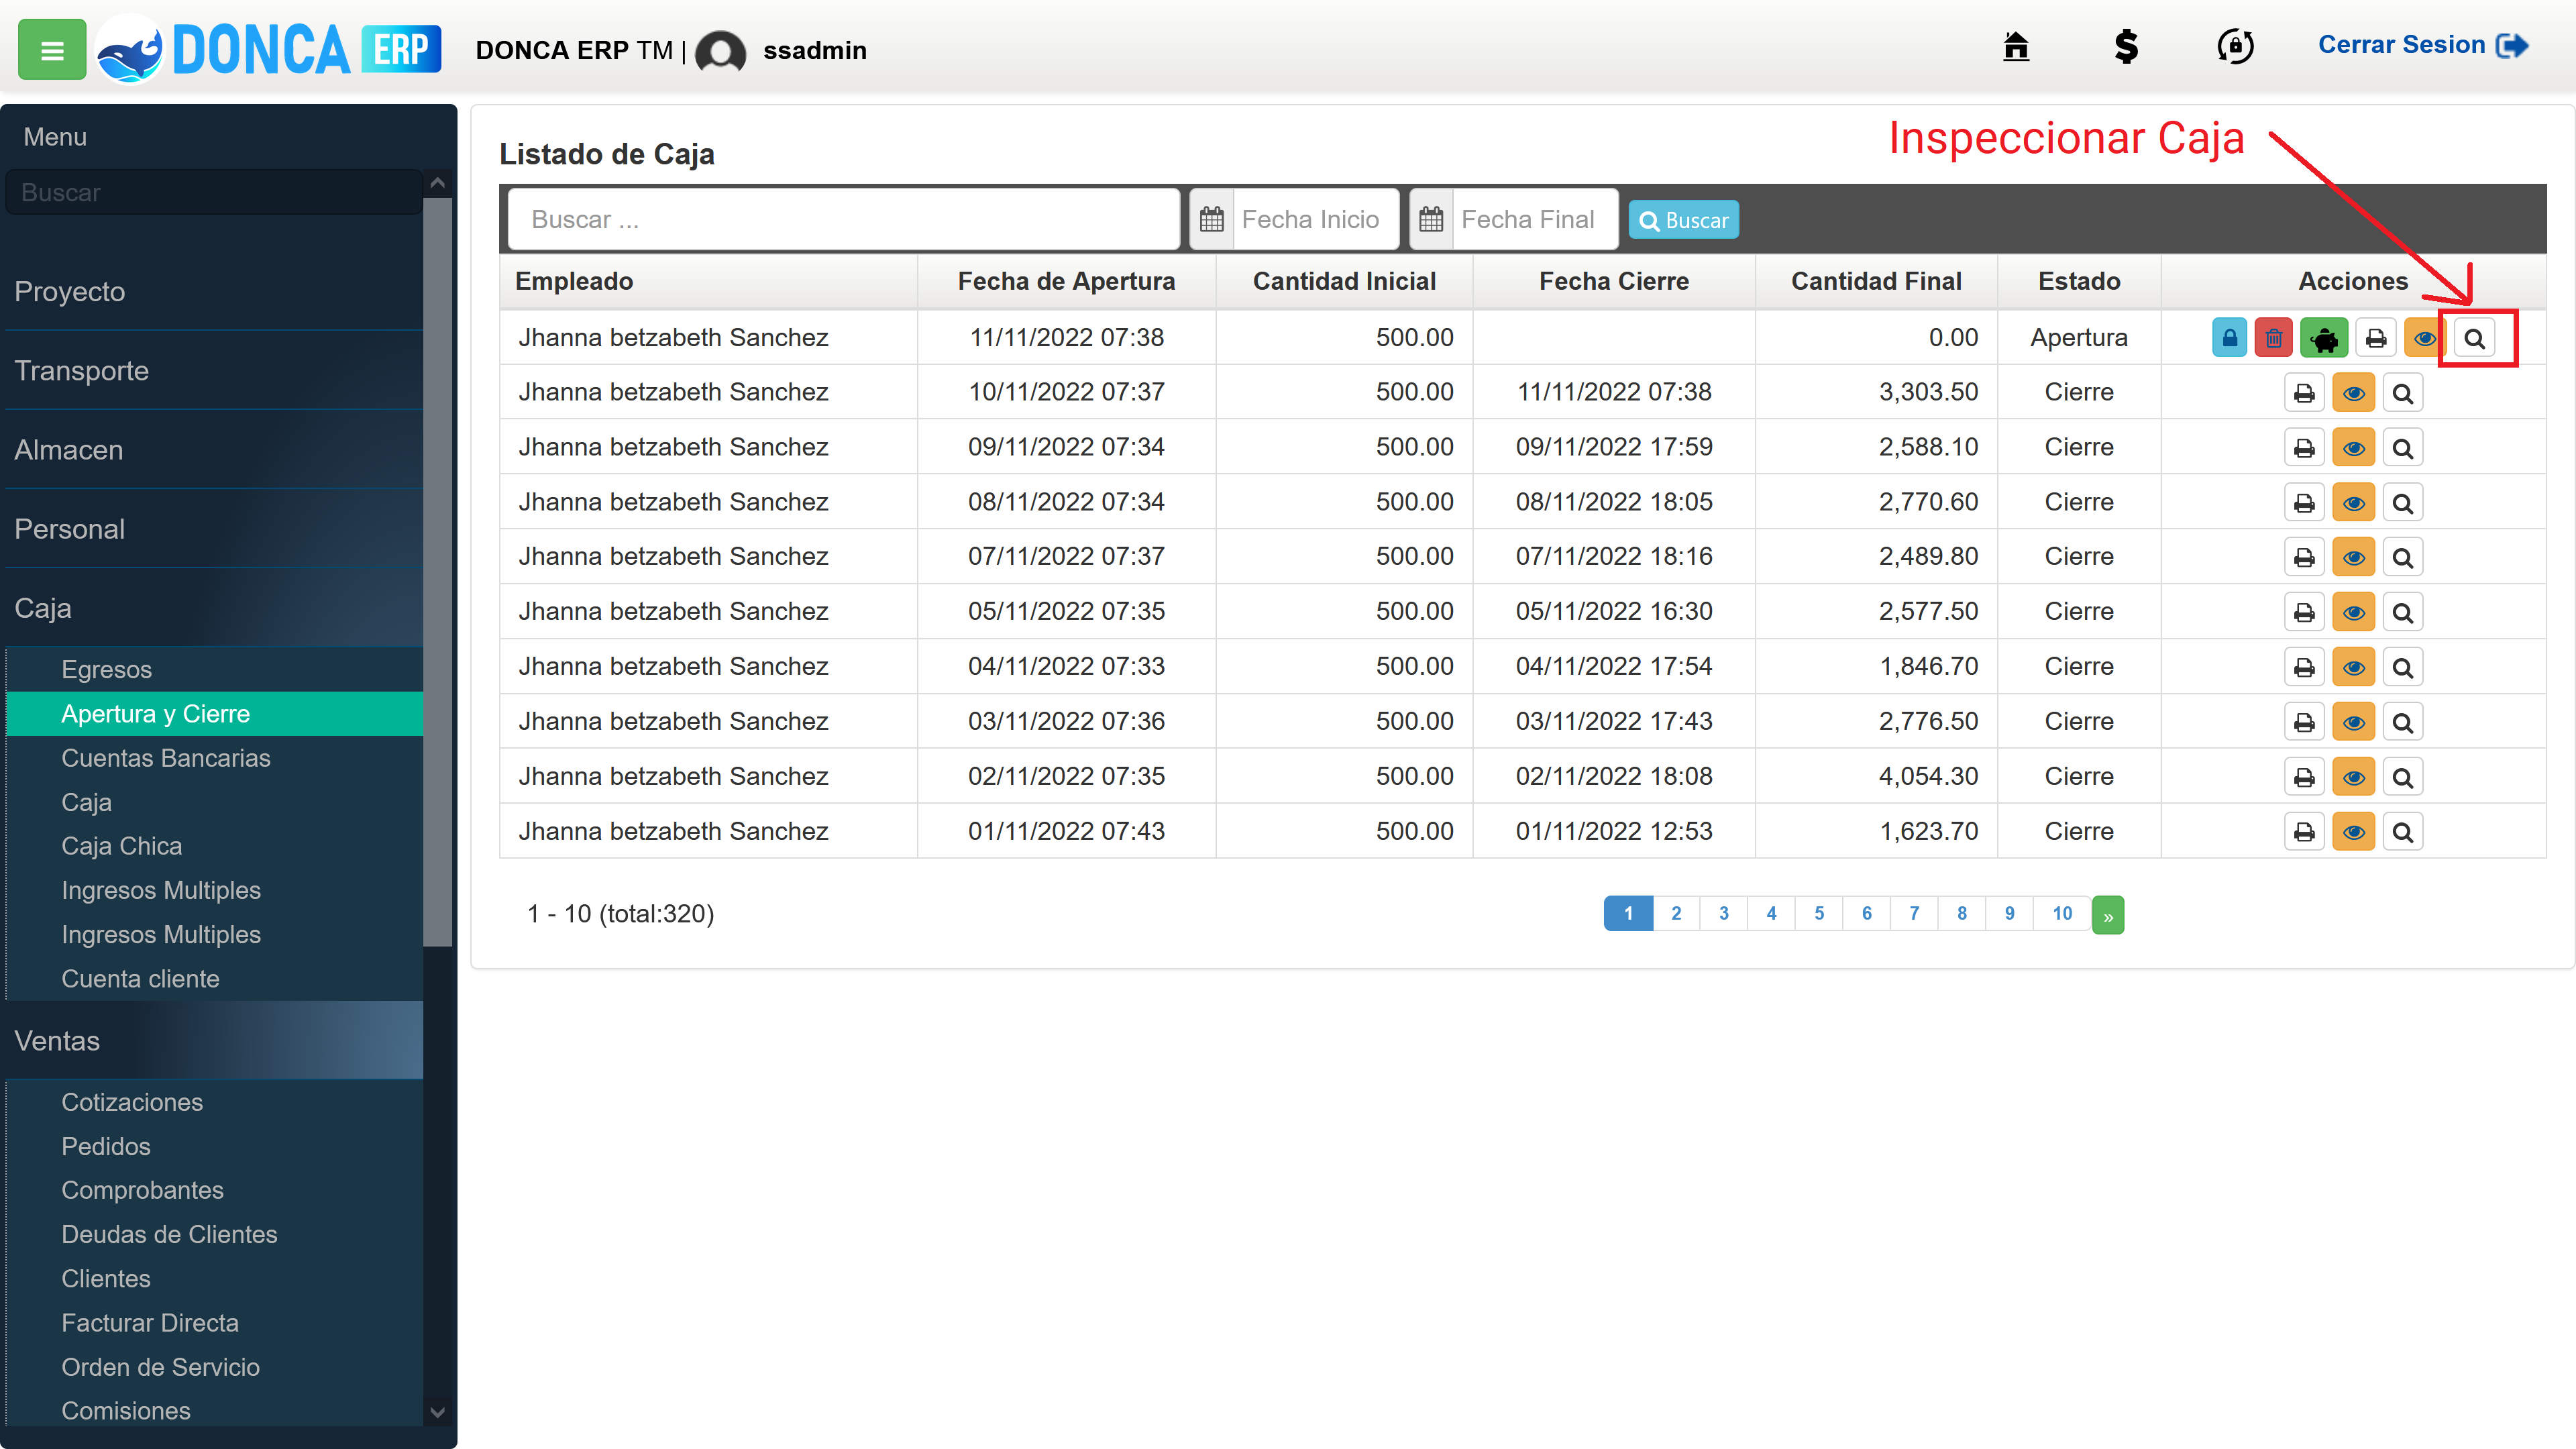View the 07/11/2022 caja with eye icon
Image resolution: width=2576 pixels, height=1449 pixels.
[2353, 557]
